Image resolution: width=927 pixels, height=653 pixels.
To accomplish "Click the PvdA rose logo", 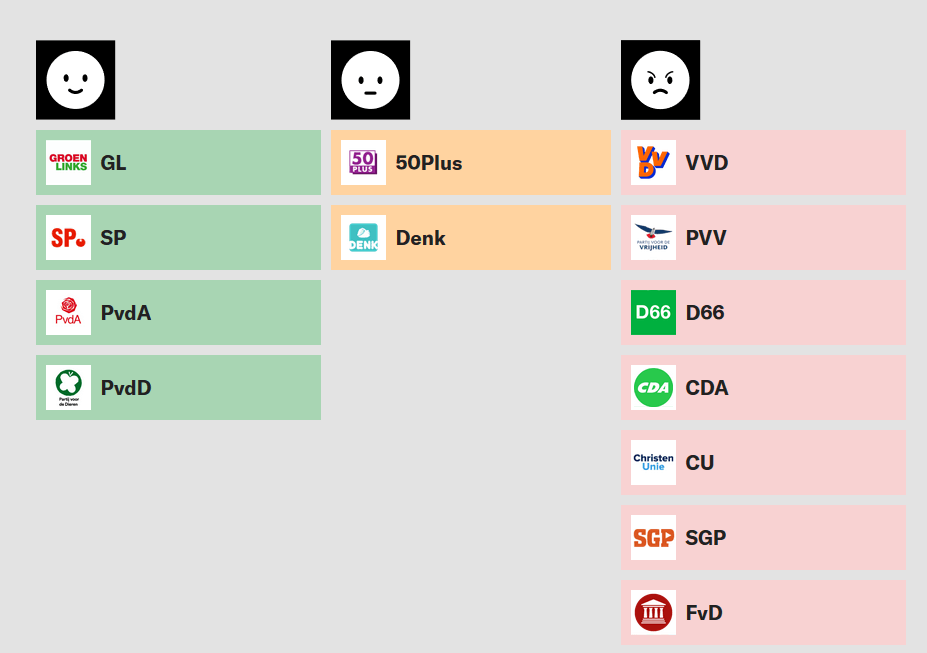I will [68, 313].
